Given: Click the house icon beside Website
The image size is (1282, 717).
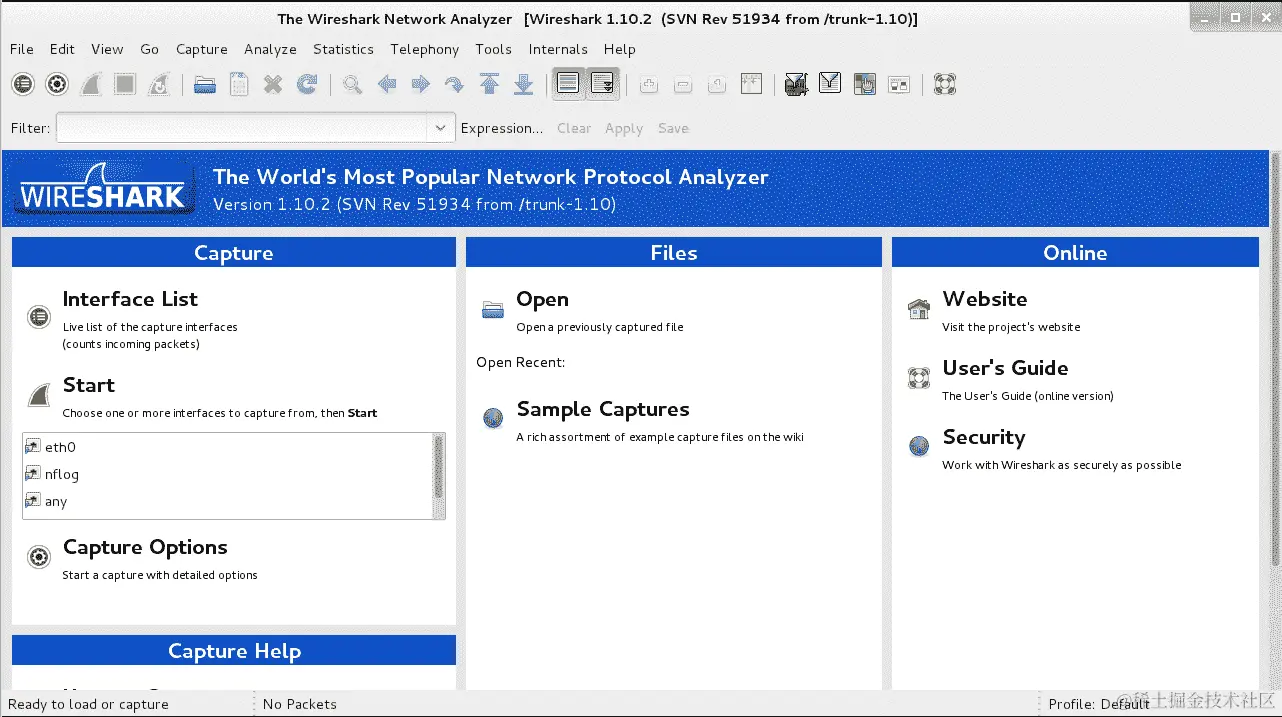Looking at the screenshot, I should pyautogui.click(x=919, y=309).
